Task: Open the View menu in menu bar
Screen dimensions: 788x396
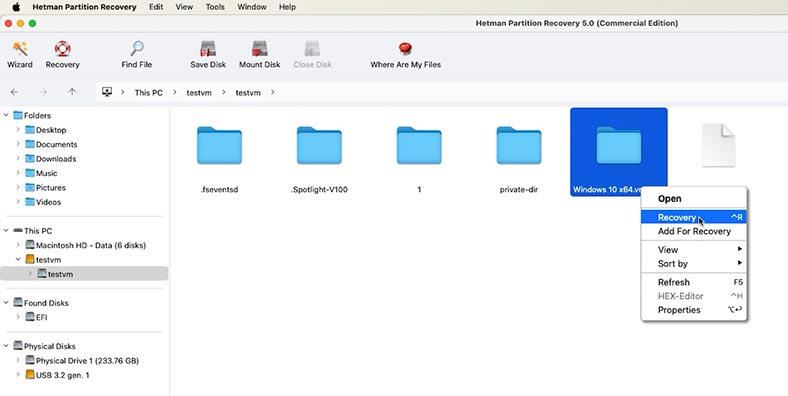Action: coord(184,7)
